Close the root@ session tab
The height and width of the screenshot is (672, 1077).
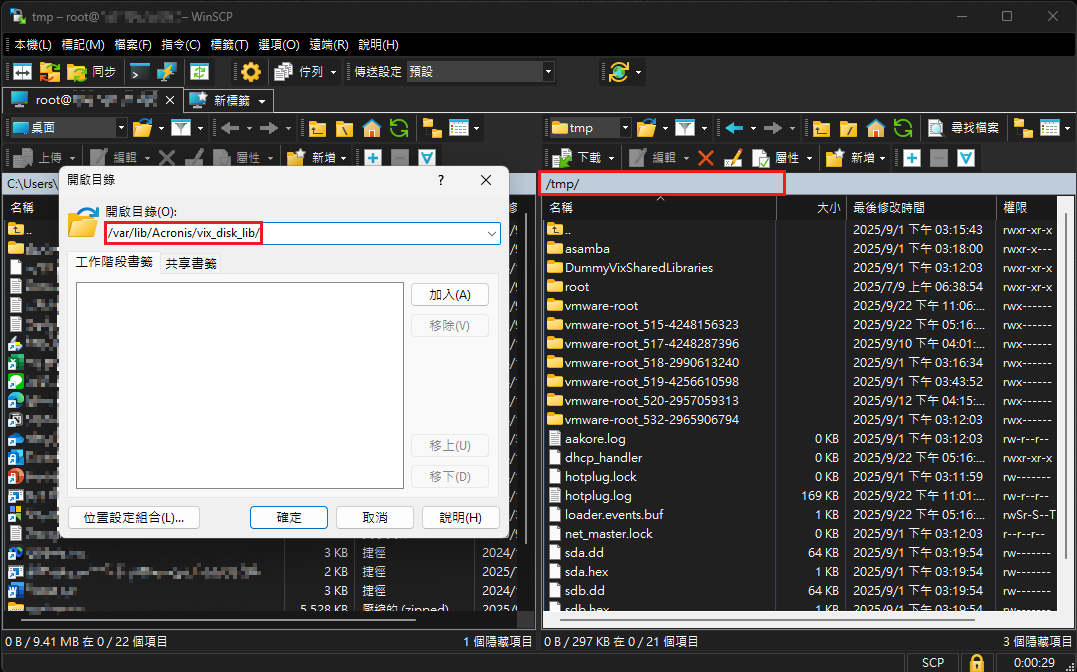coord(170,100)
